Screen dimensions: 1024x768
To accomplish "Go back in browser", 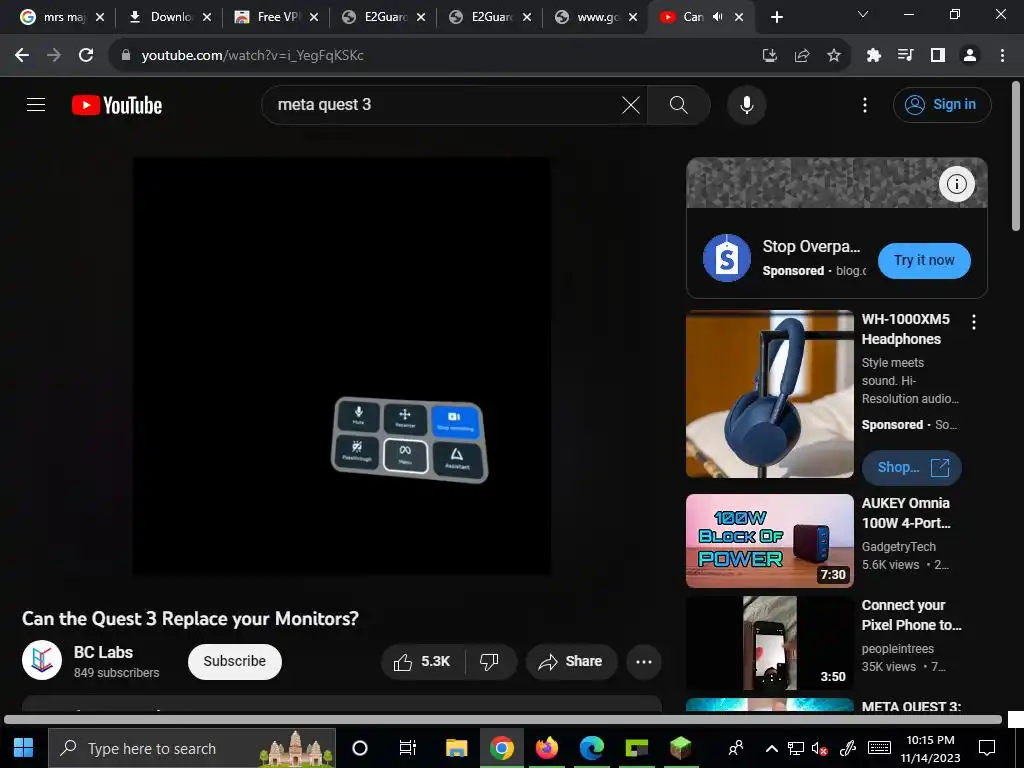I will coord(22,55).
